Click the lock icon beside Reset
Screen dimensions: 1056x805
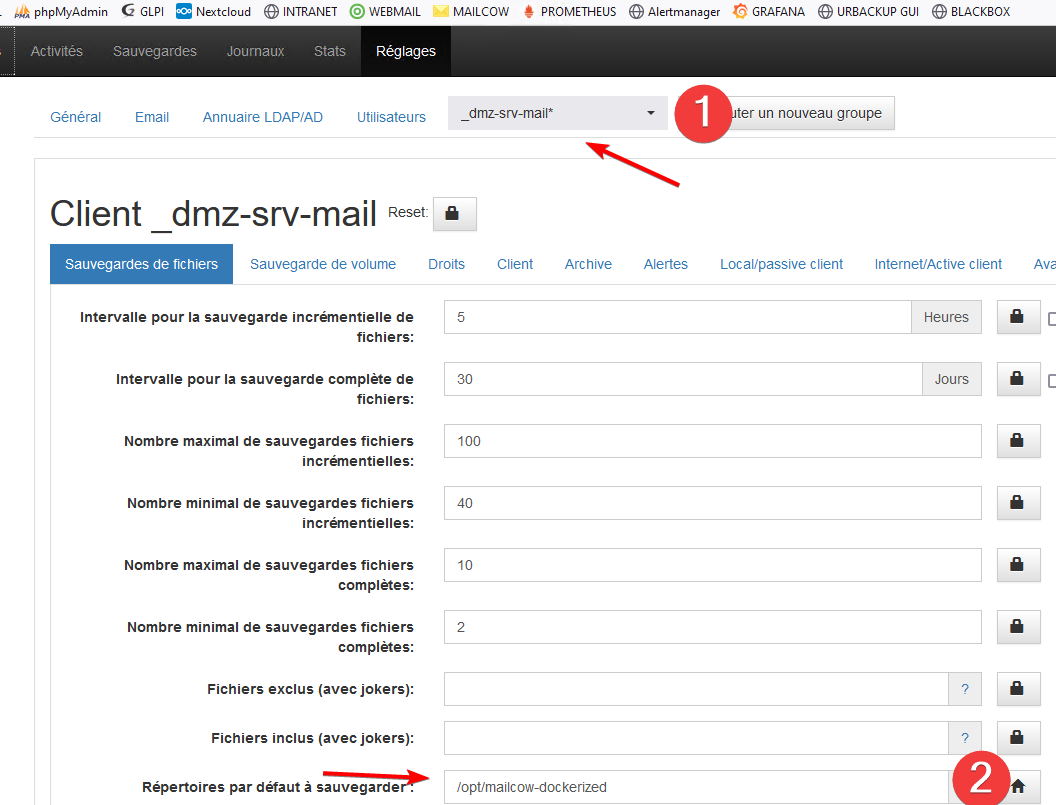[x=452, y=213]
